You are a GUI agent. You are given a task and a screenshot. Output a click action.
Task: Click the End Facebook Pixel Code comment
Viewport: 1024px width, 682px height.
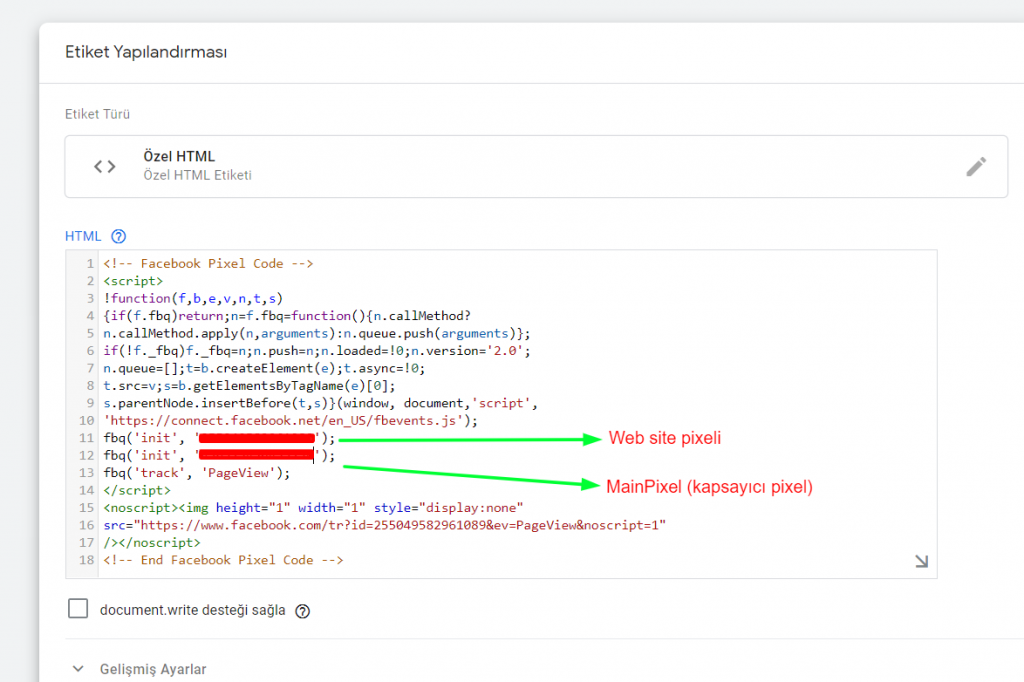click(223, 560)
